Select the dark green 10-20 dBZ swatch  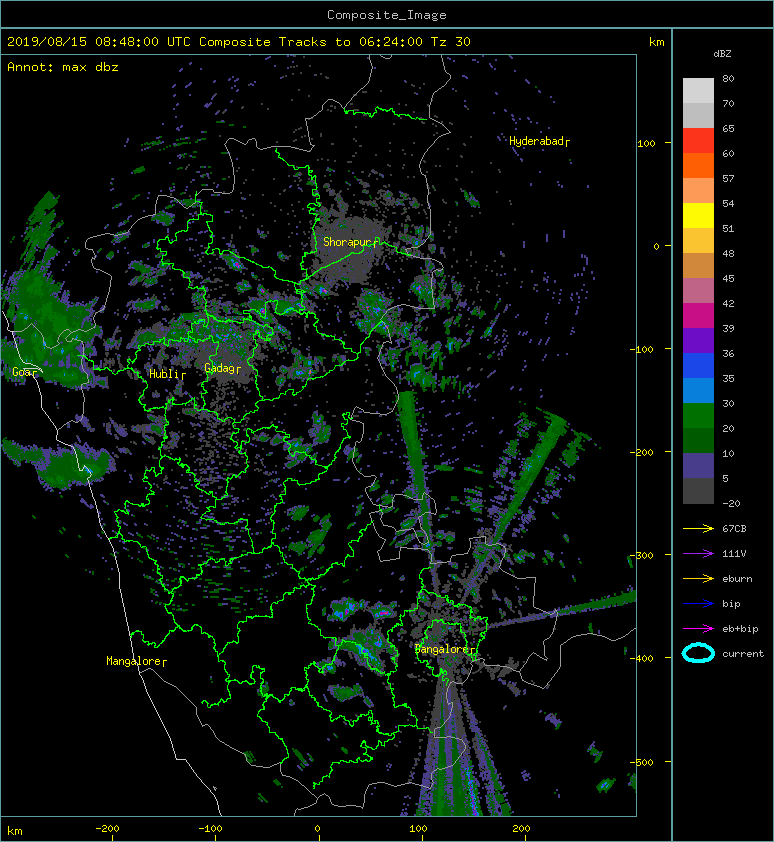(698, 440)
